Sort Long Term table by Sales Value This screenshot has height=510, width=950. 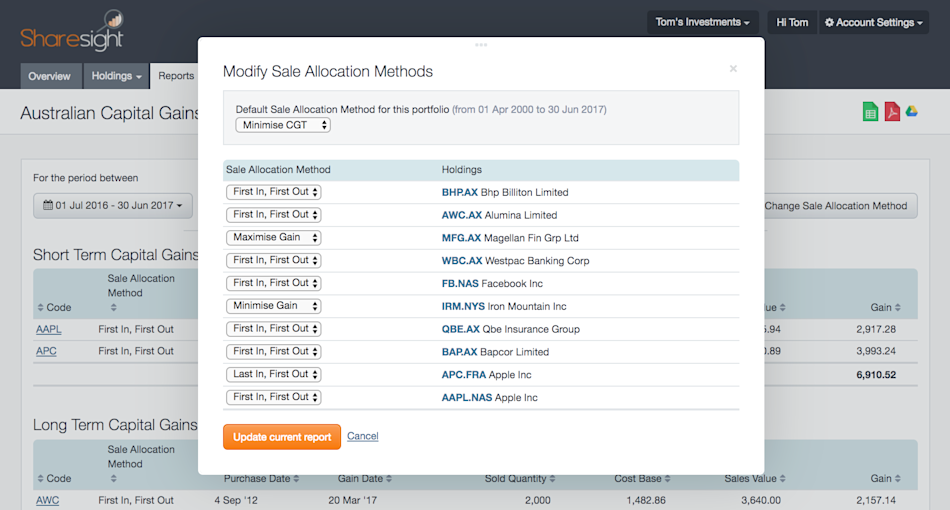[x=755, y=479]
